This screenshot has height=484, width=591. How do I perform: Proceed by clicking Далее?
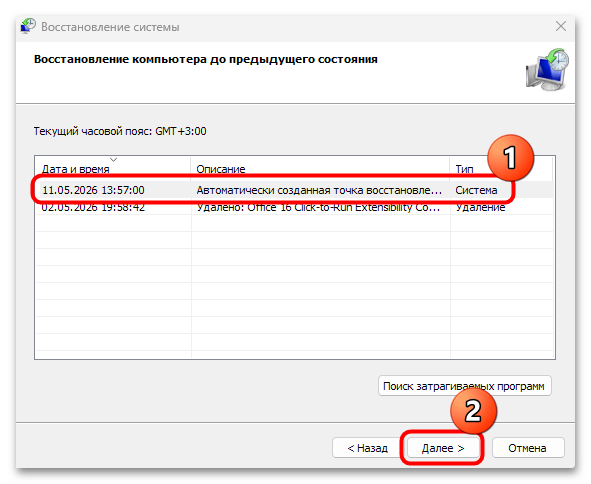443,448
